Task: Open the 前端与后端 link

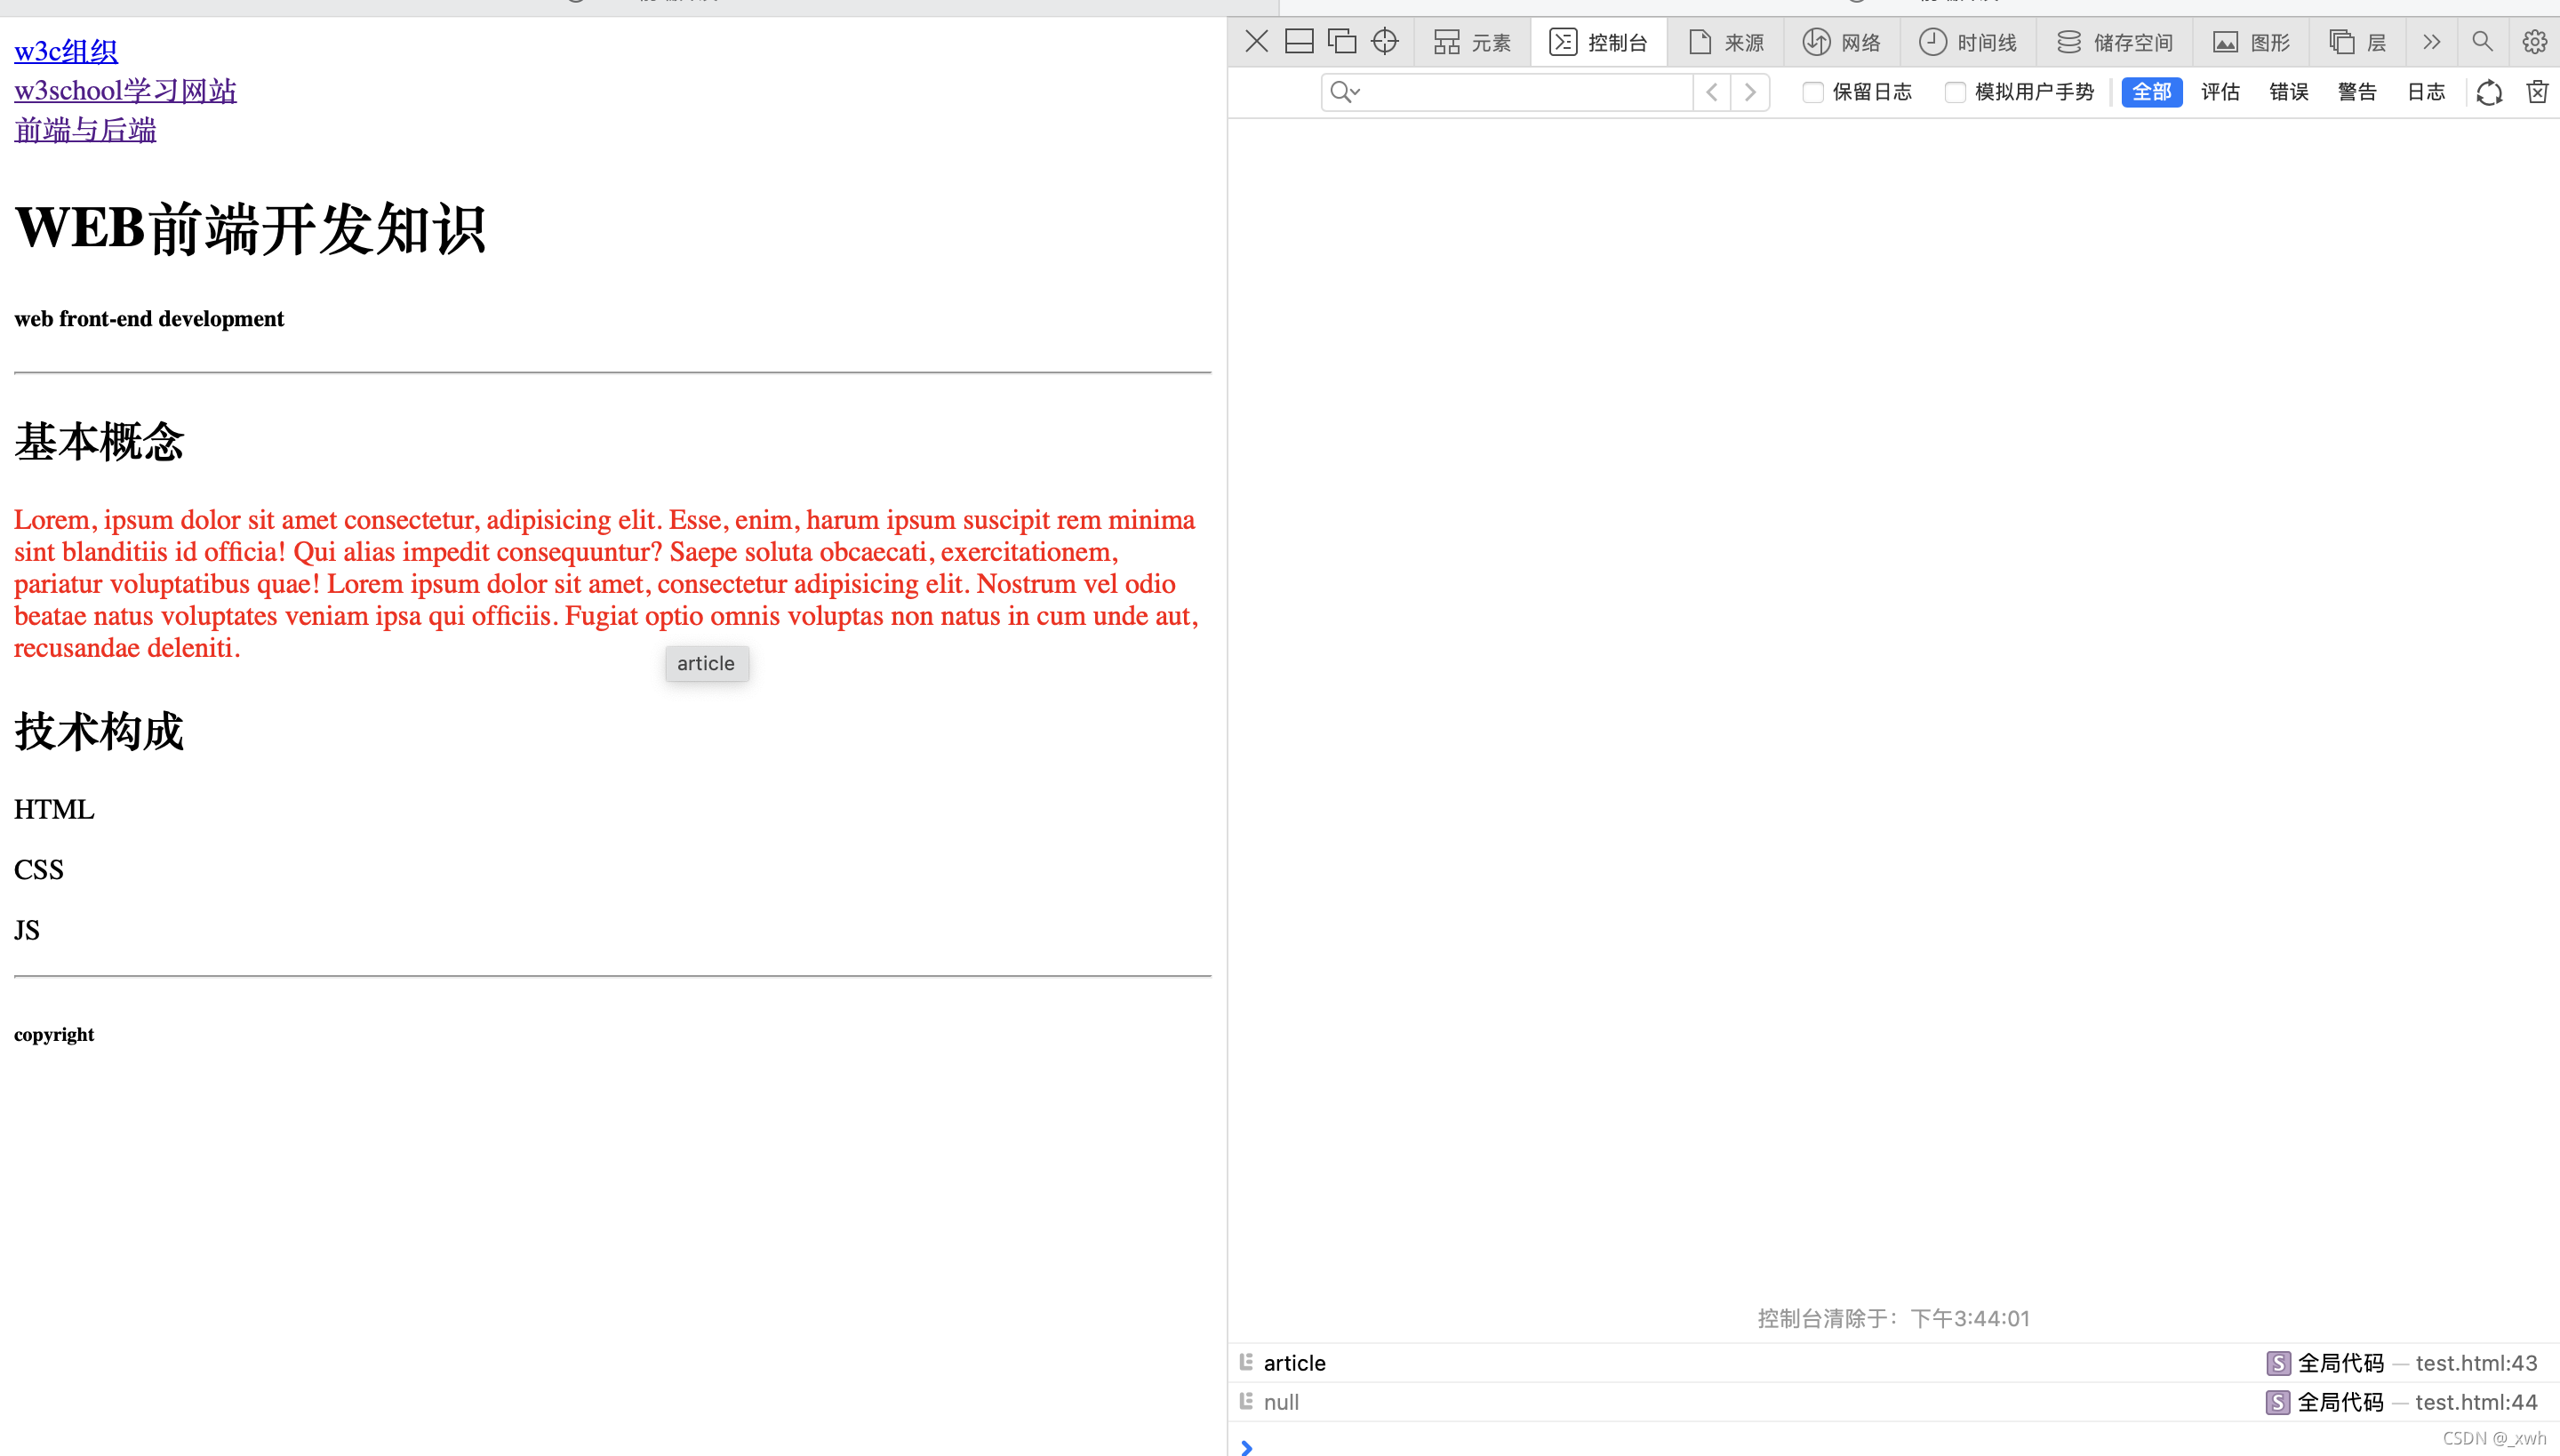Action: [85, 130]
